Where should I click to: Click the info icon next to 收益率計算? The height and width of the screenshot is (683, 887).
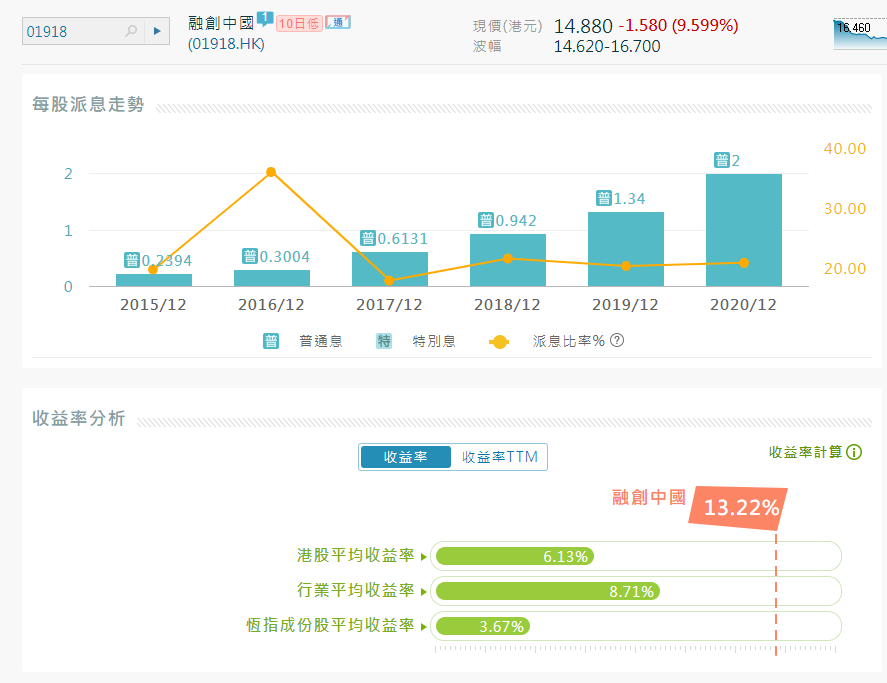(x=854, y=452)
